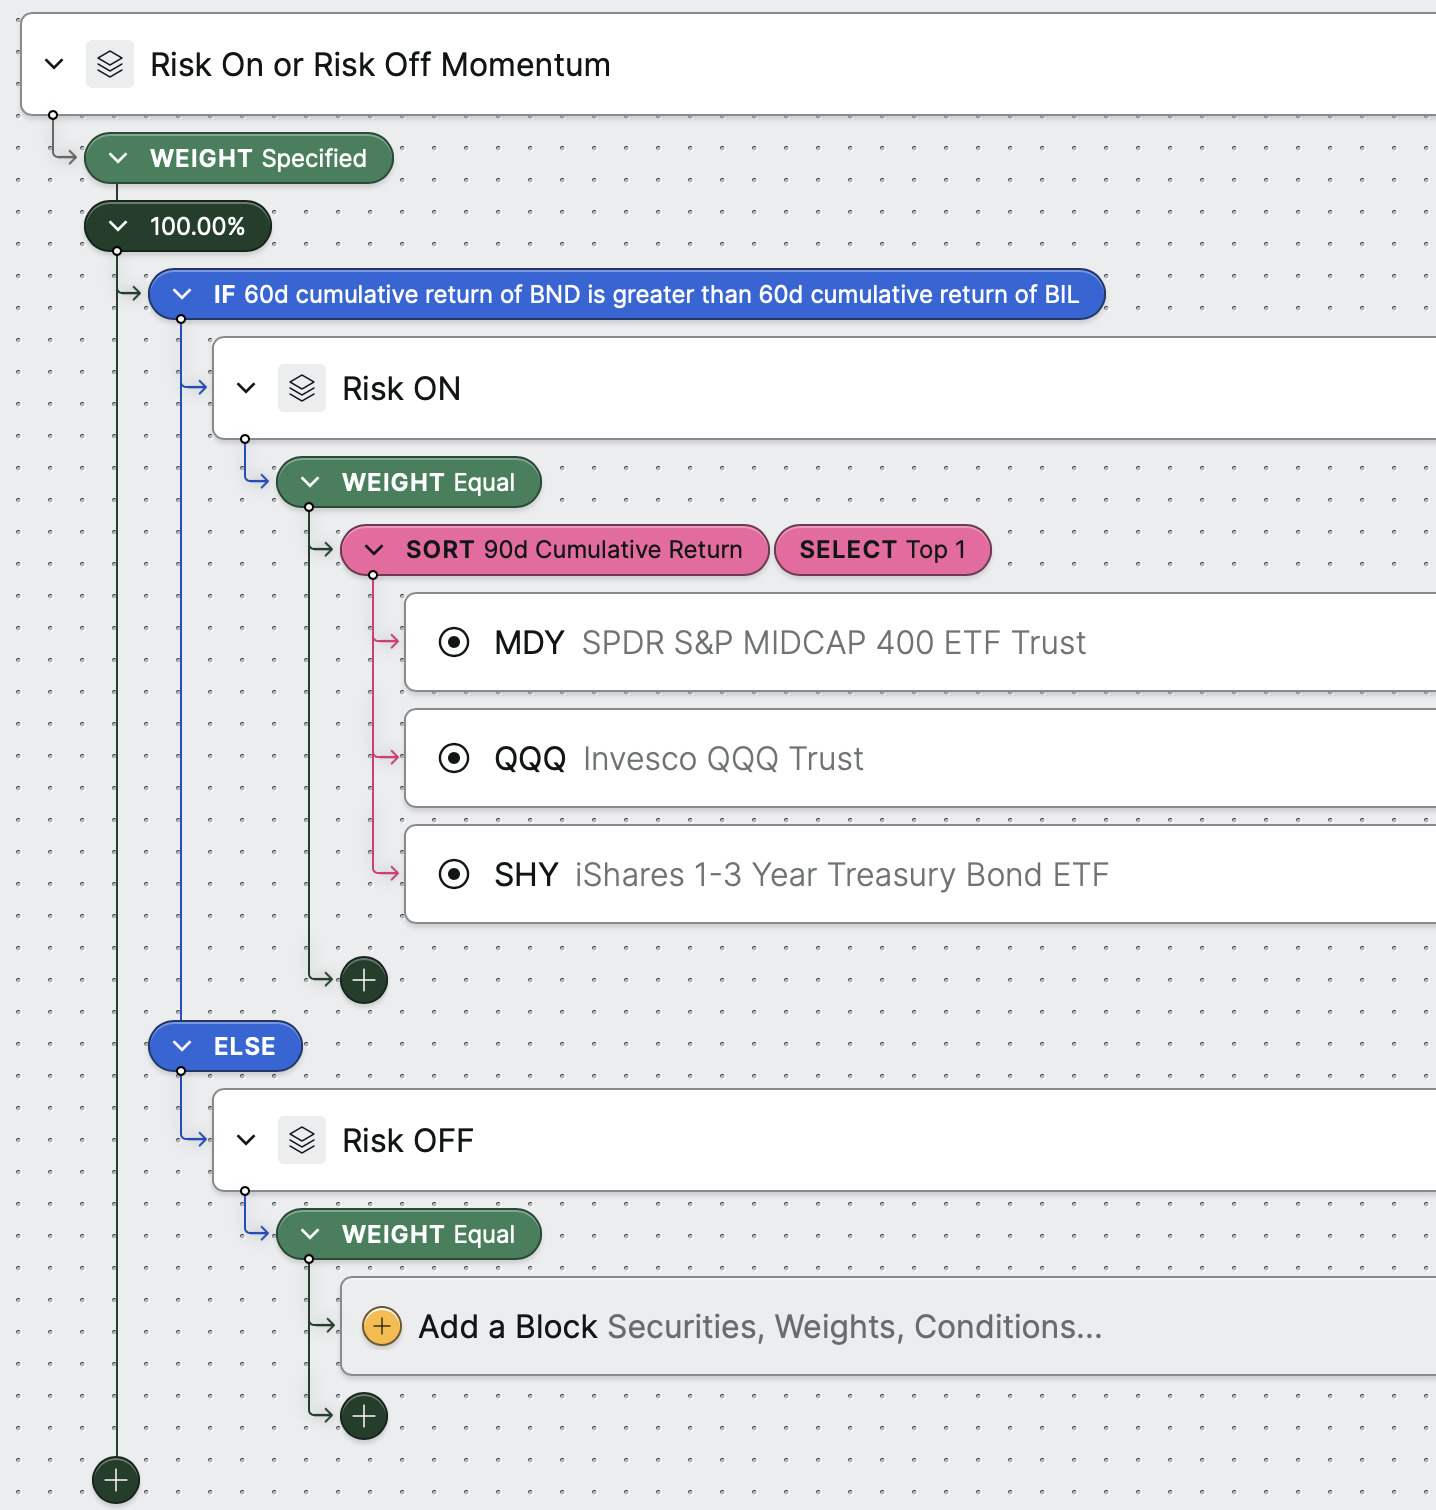Add block via plus under SHY asset list
The height and width of the screenshot is (1510, 1436).
pos(364,980)
